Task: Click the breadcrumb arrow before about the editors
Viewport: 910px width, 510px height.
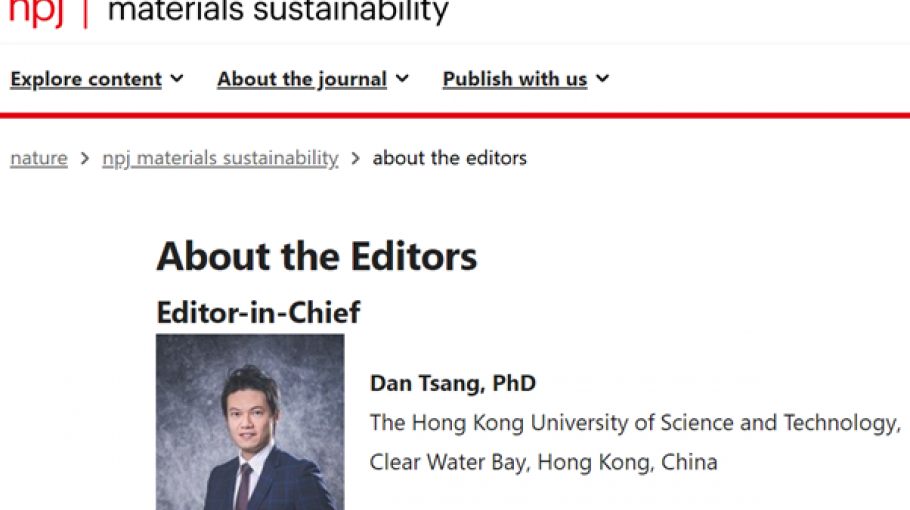Action: [x=356, y=158]
